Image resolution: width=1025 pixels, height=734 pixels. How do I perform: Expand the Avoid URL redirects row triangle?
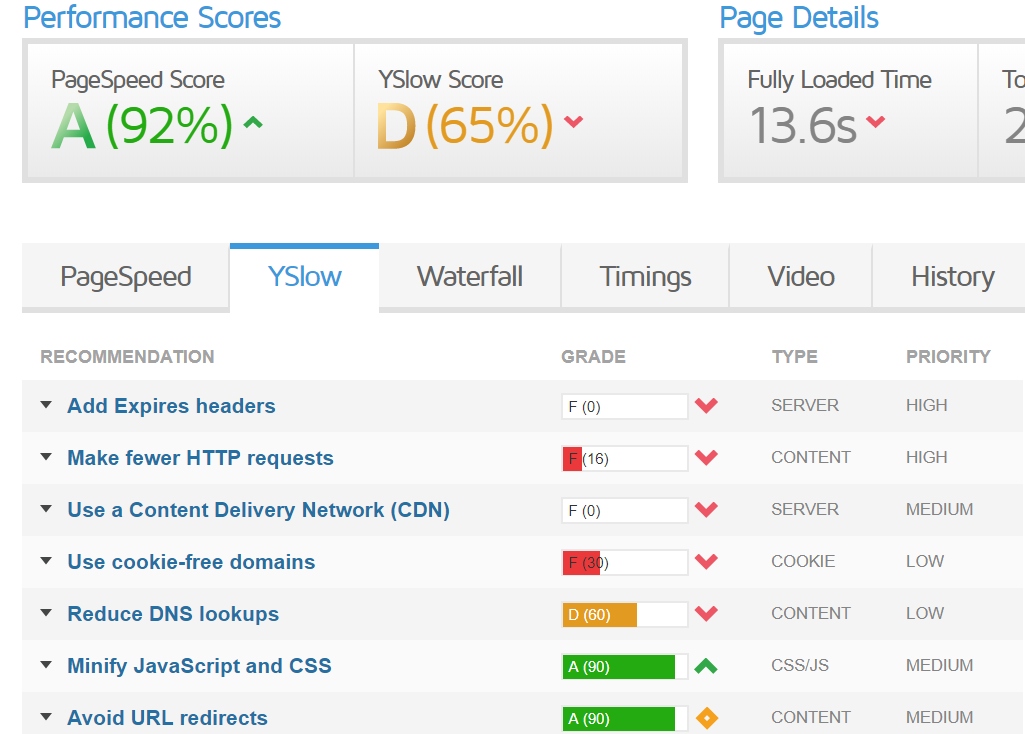[x=46, y=717]
